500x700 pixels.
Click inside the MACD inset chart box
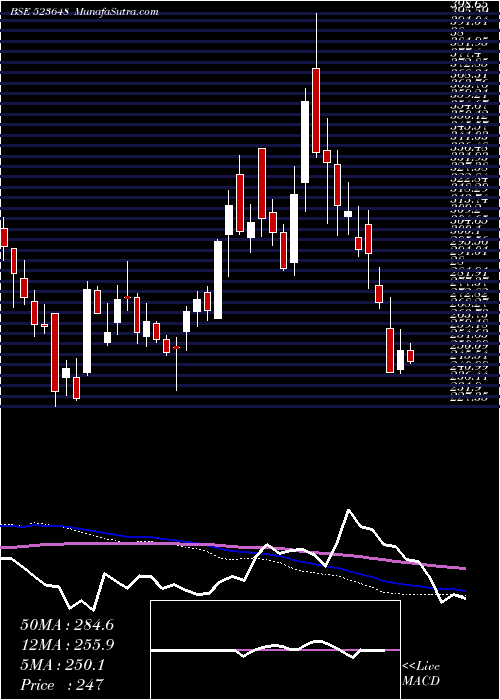(275, 650)
